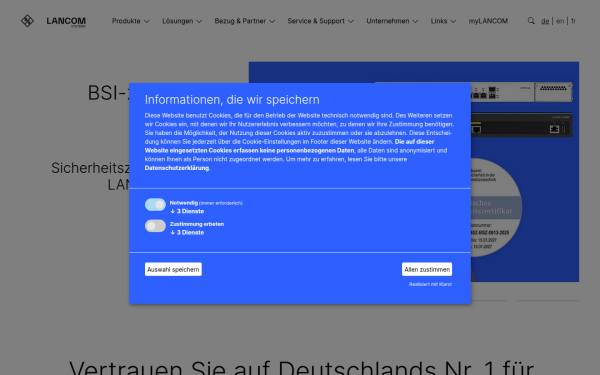Open the Bezug & Partner dropdown
The height and width of the screenshot is (375, 600).
(245, 21)
